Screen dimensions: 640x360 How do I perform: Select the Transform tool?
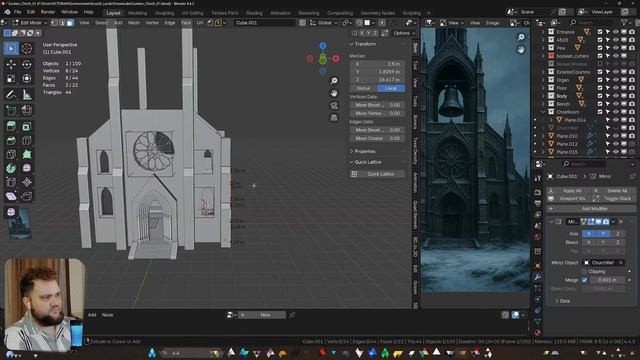pyautogui.click(x=27, y=78)
